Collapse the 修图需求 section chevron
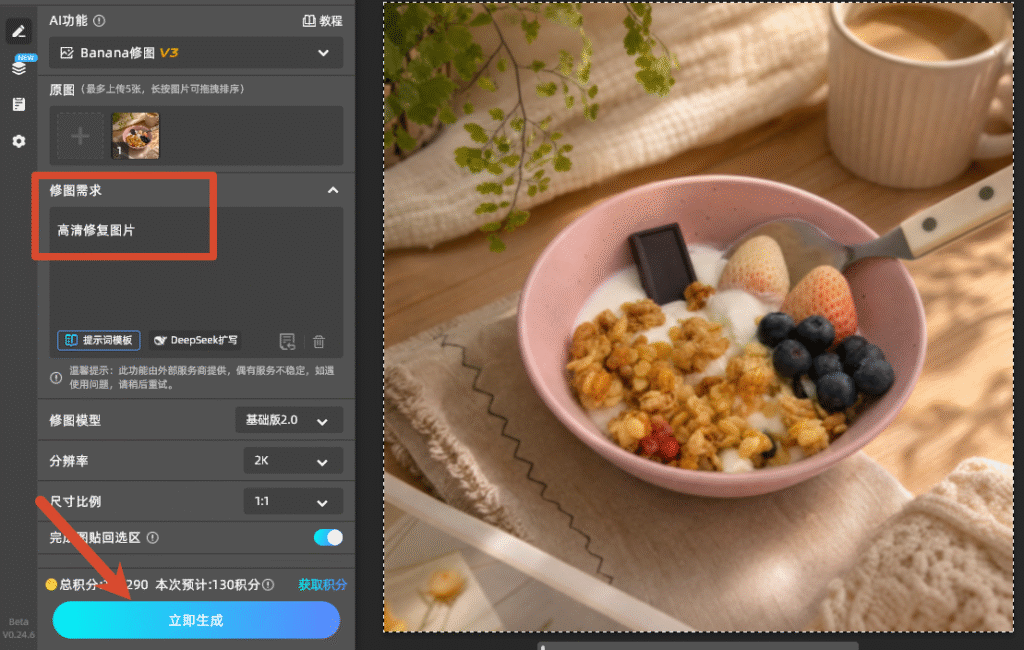The image size is (1024, 650). [333, 190]
